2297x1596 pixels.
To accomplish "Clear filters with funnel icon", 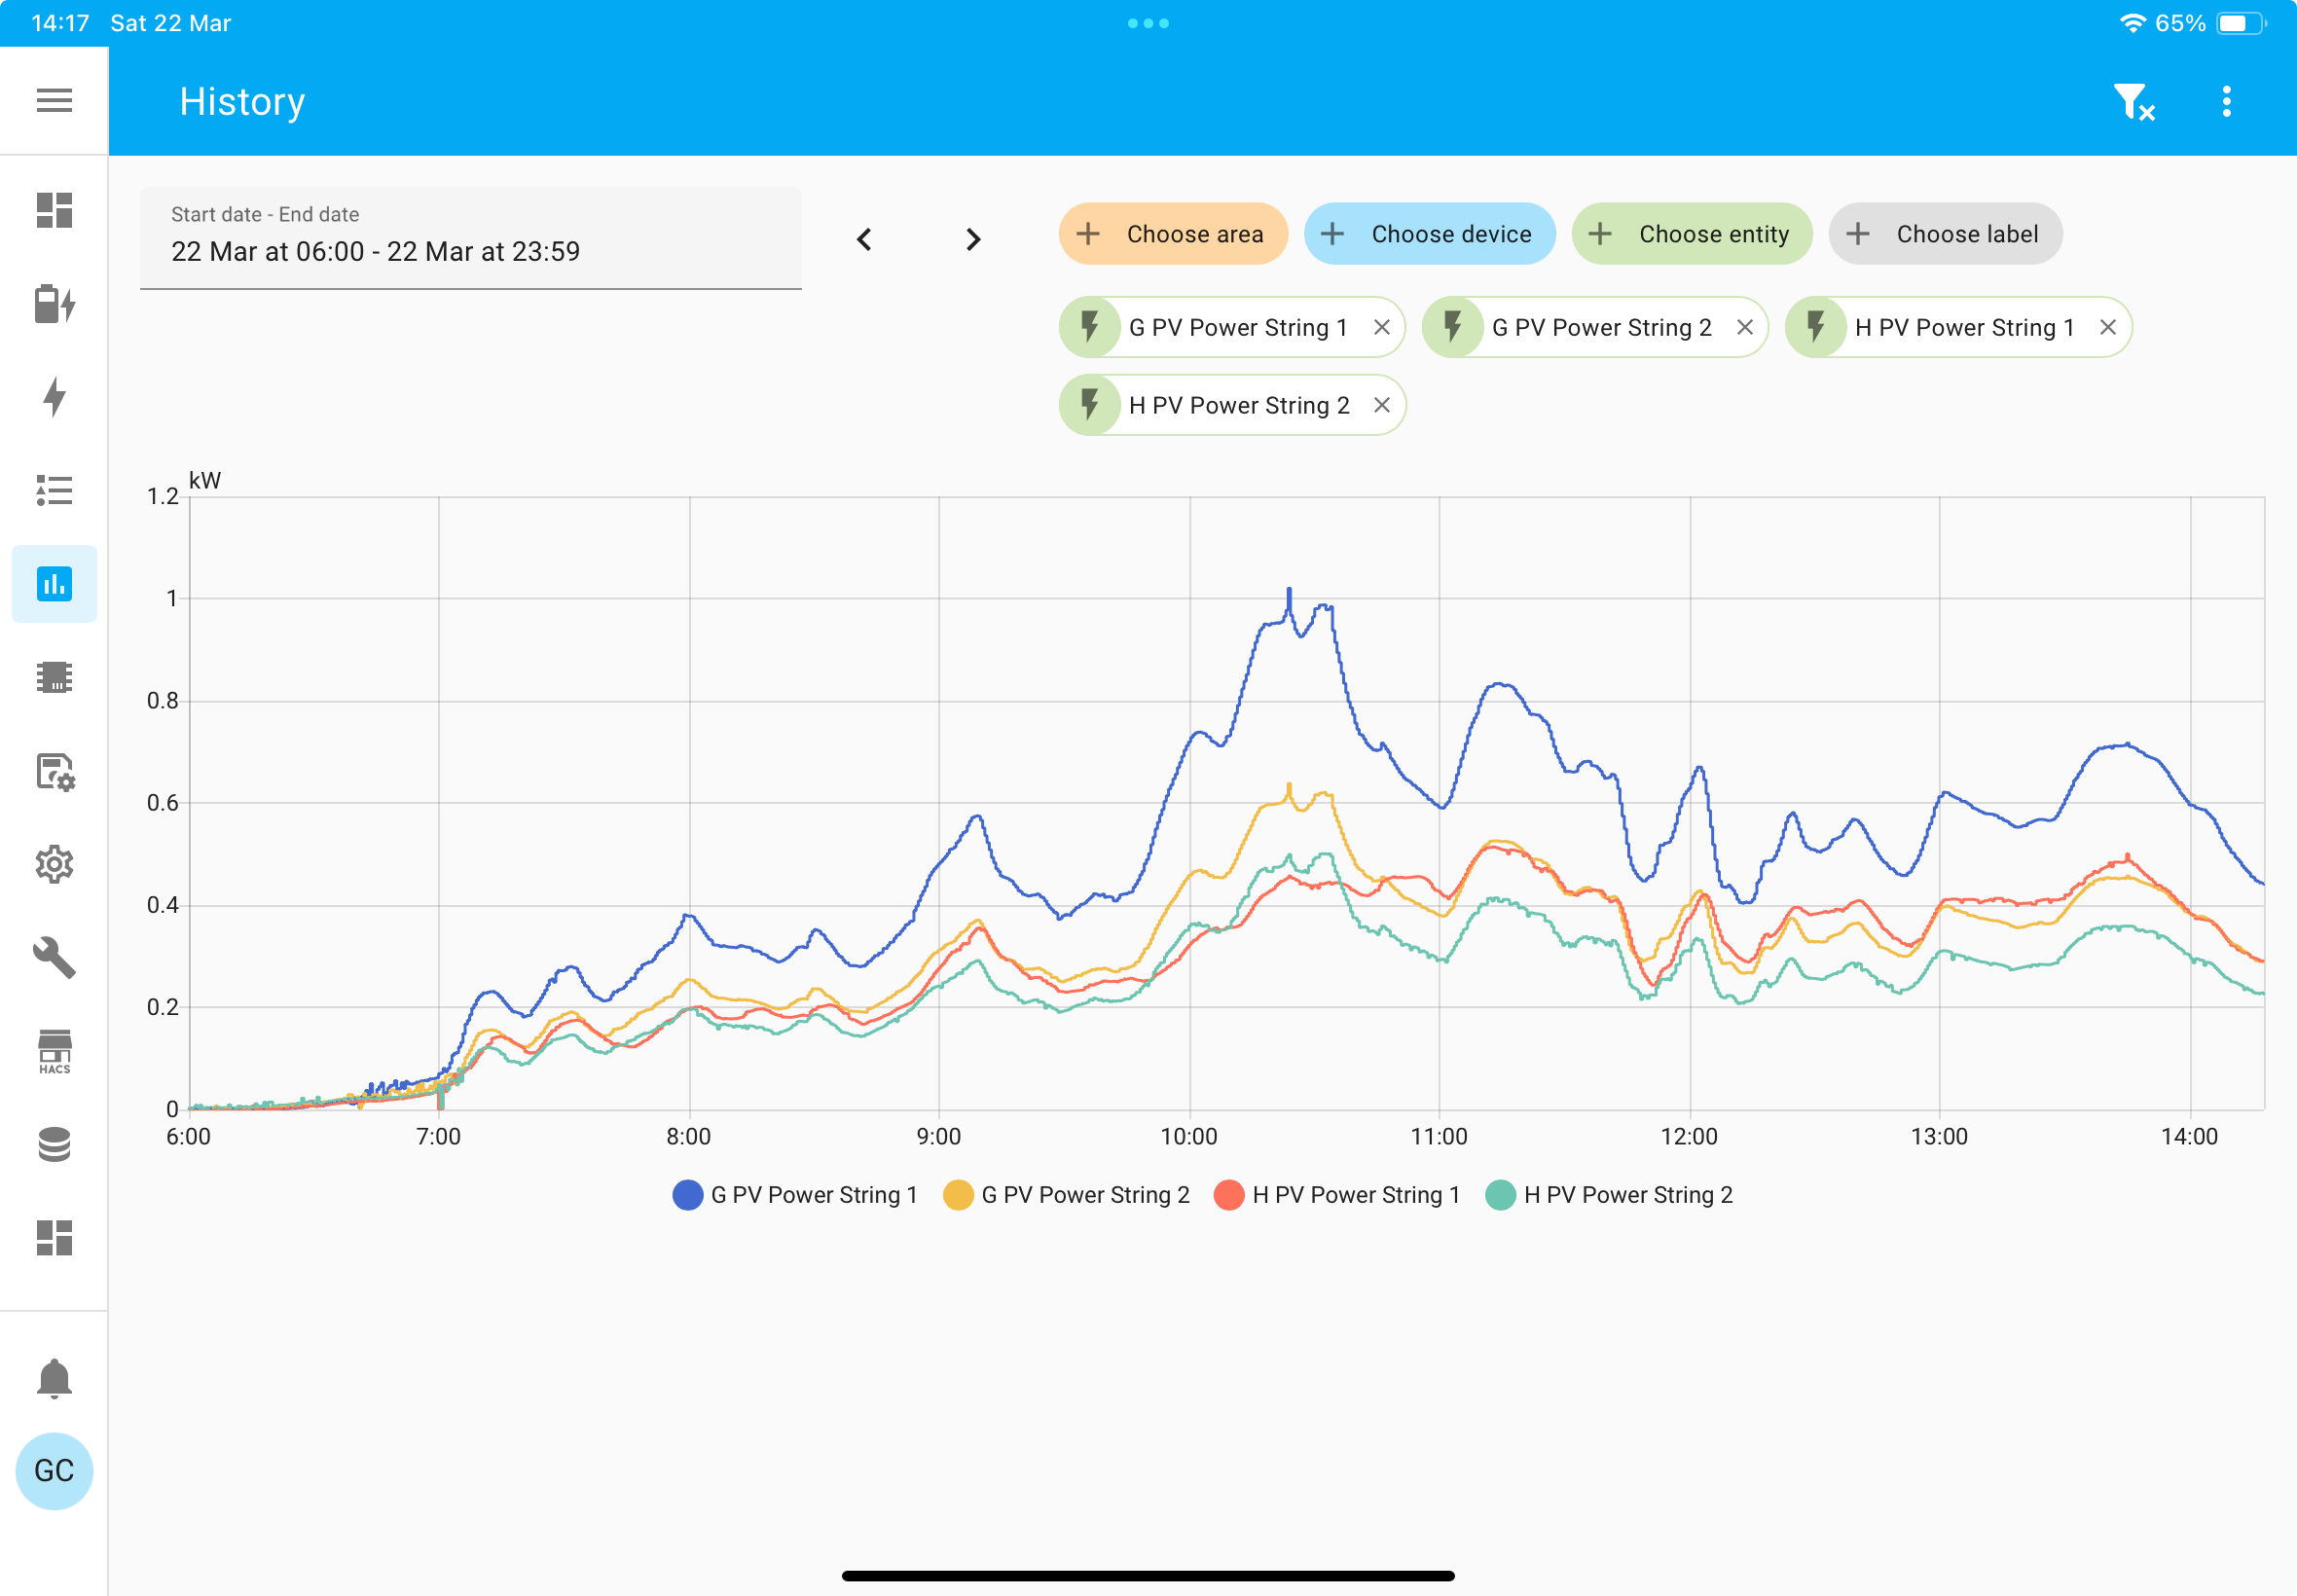I will coord(2133,101).
